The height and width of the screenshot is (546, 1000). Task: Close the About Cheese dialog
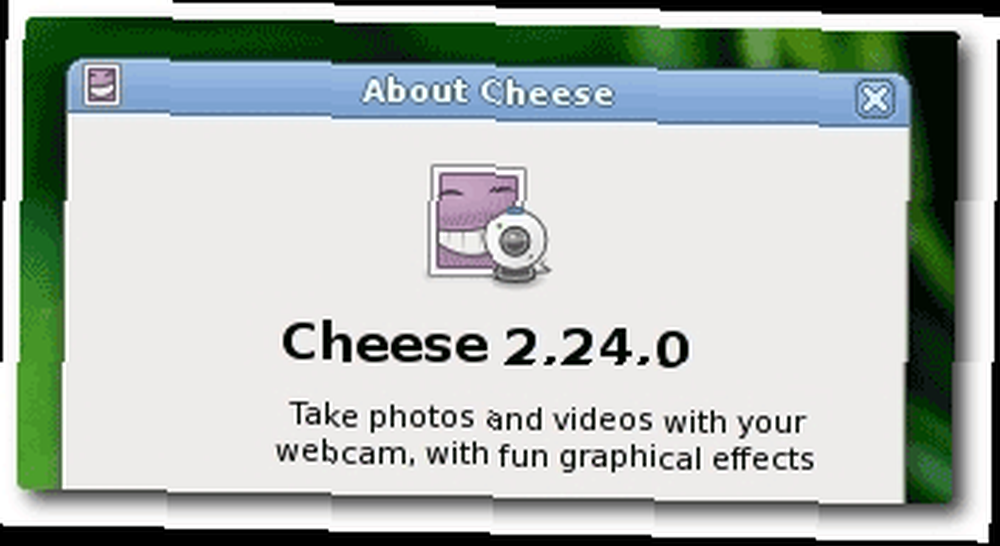click(874, 99)
